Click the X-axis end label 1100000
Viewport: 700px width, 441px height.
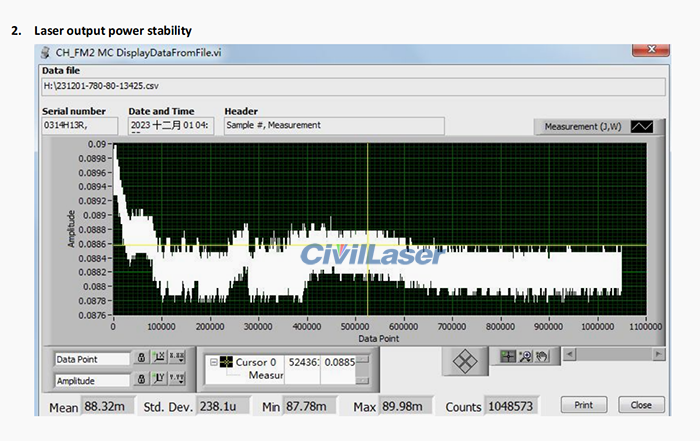pos(646,327)
